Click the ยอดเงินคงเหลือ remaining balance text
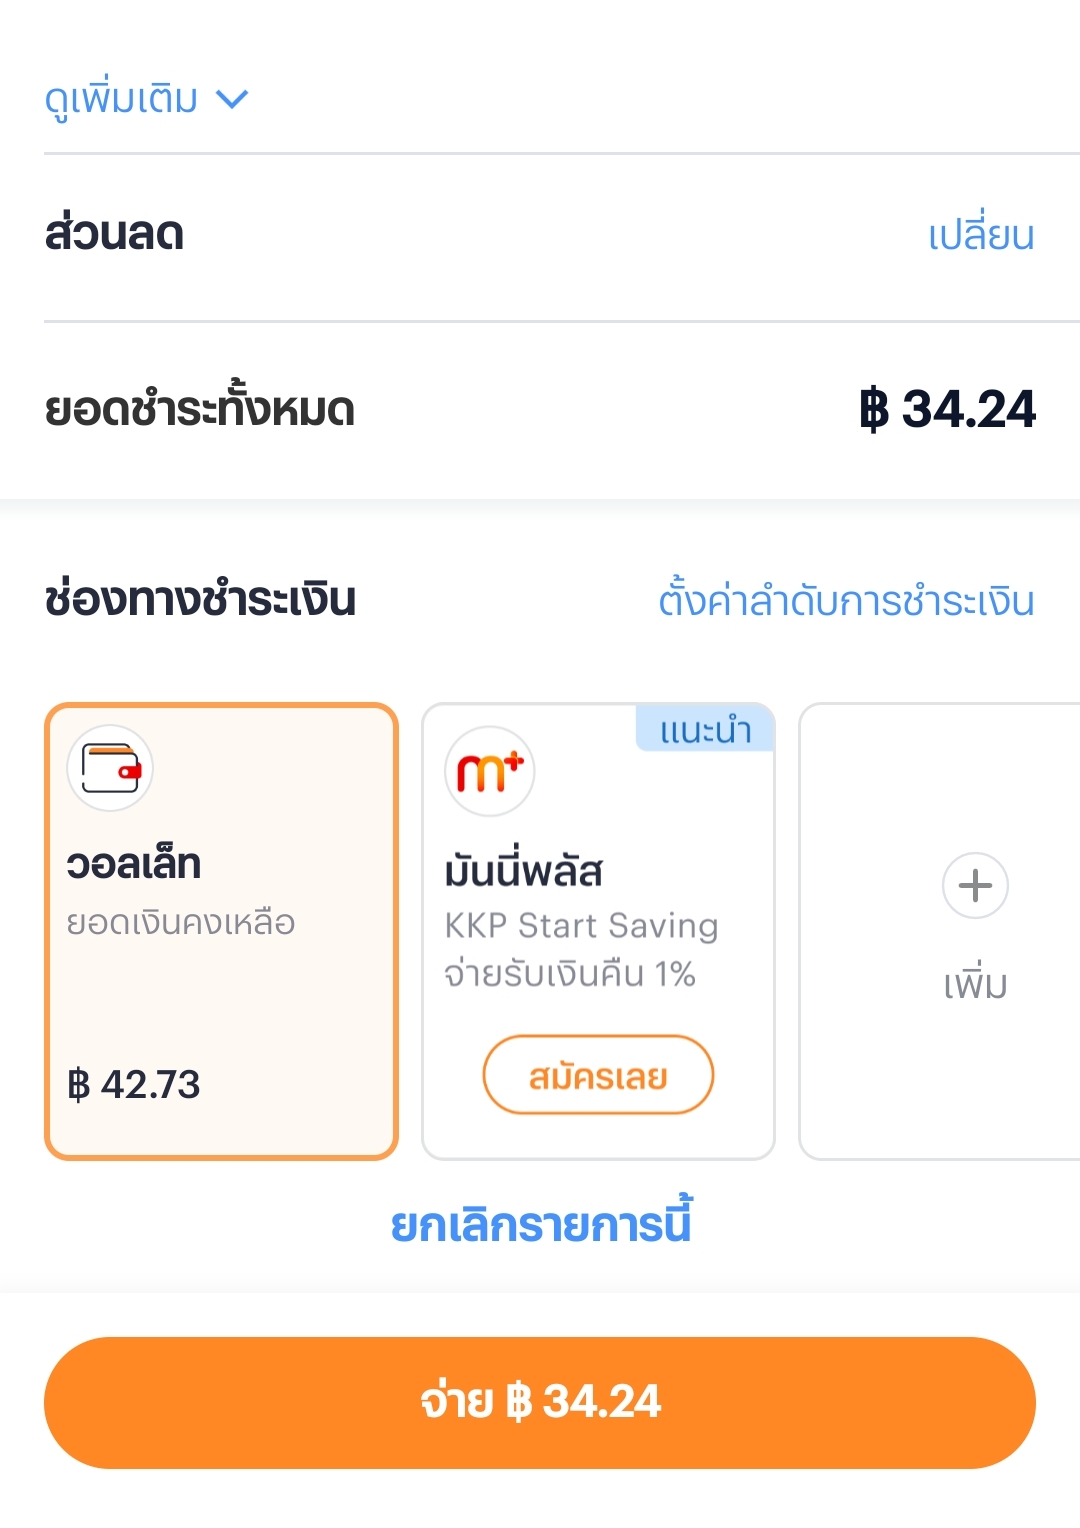Screen dimensions: 1080x1528 pyautogui.click(x=181, y=922)
